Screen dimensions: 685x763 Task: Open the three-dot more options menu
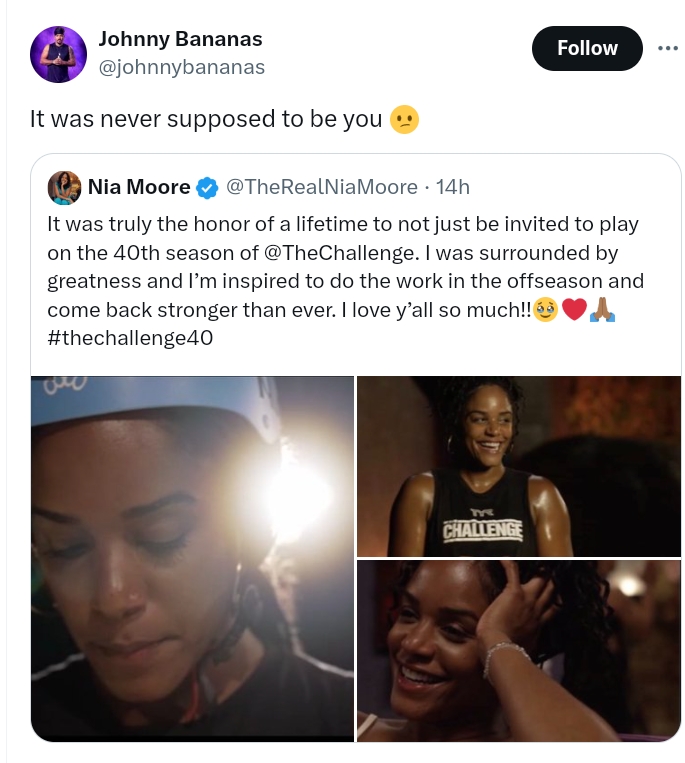point(667,48)
